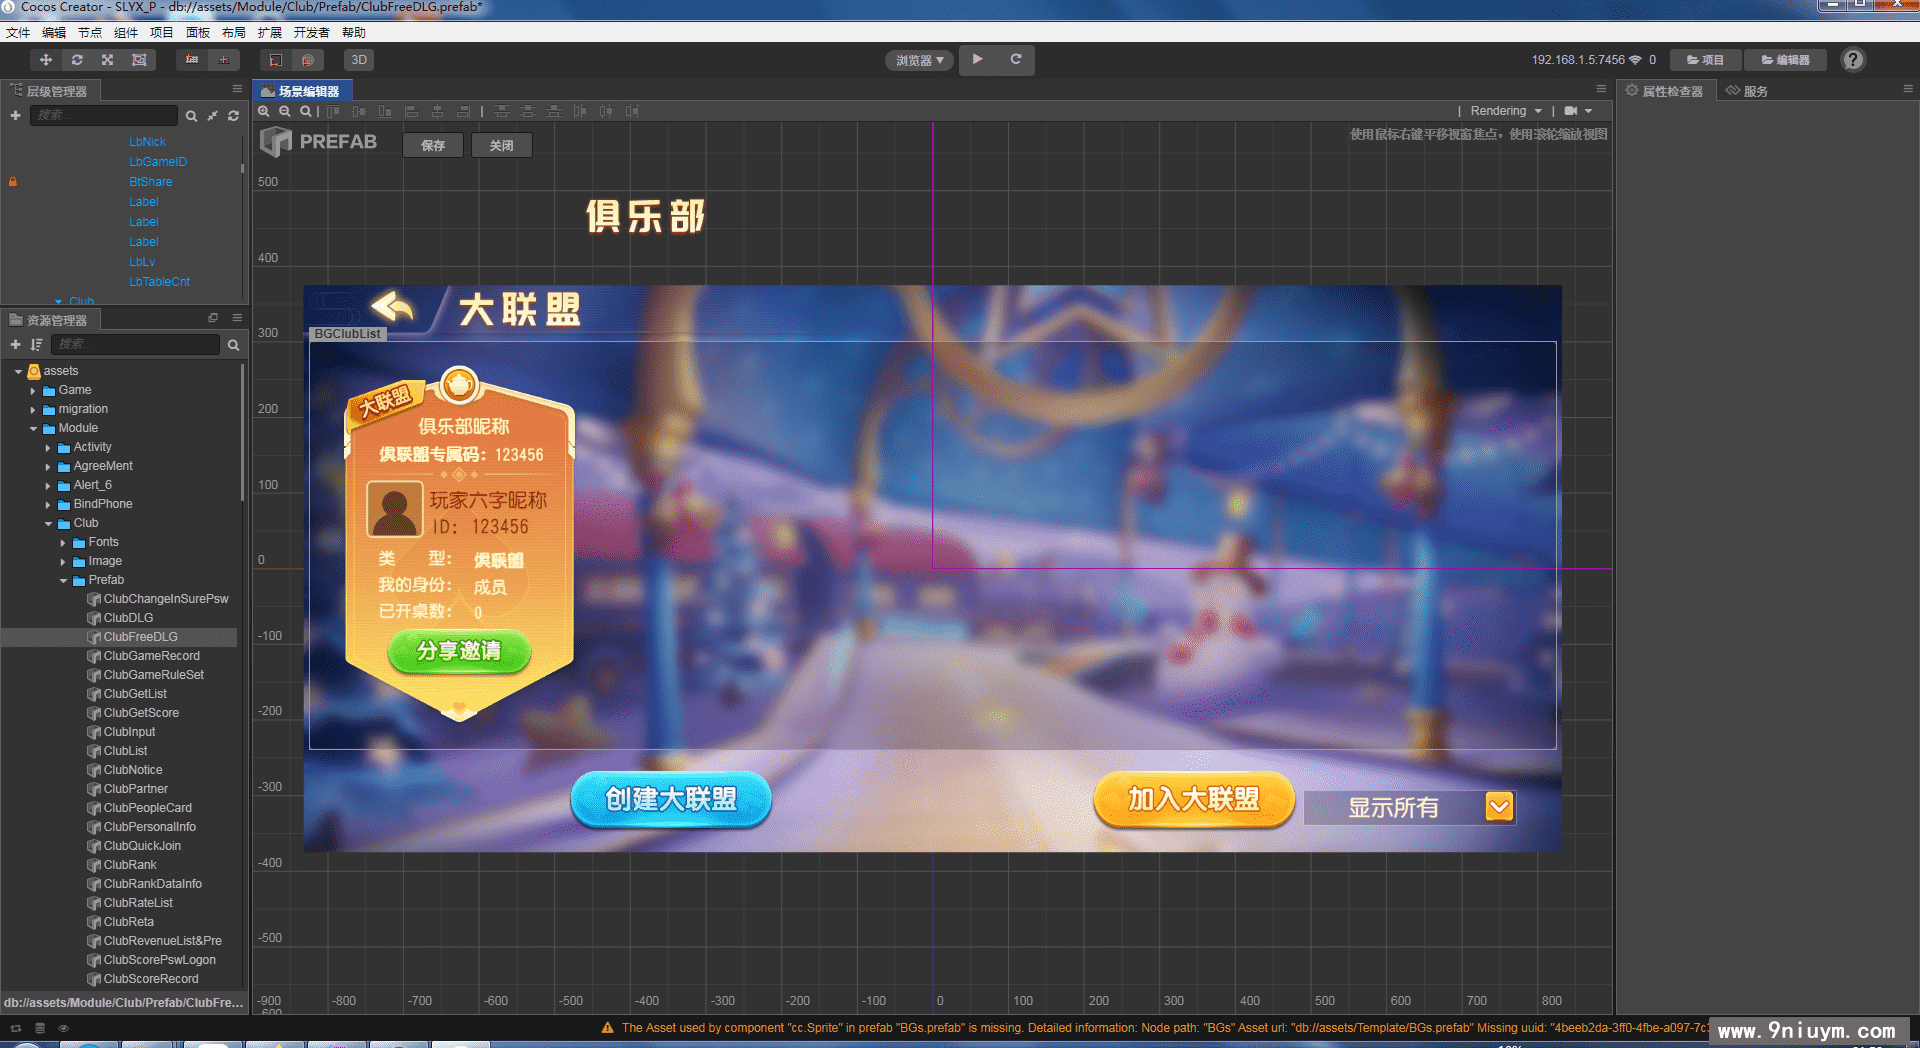Switch to the 服务 tab on the right
The width and height of the screenshot is (1920, 1048).
(x=1755, y=90)
